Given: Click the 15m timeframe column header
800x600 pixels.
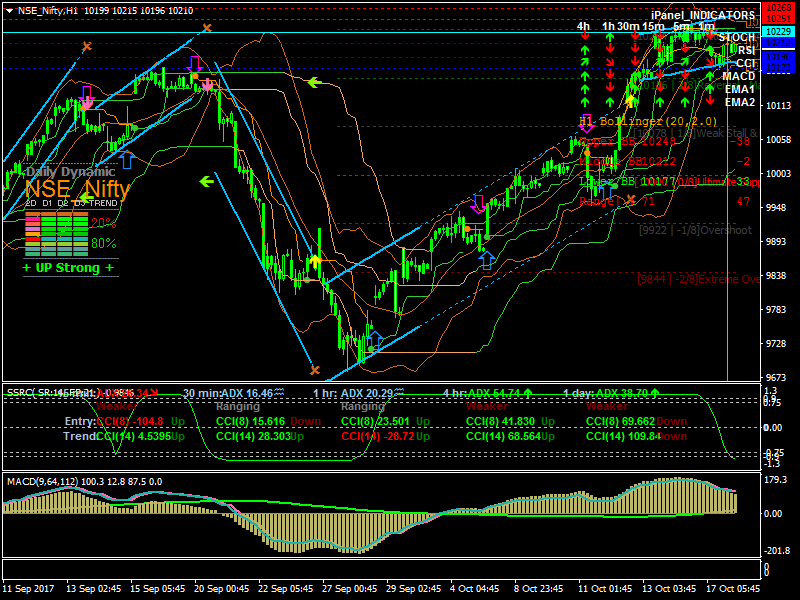Looking at the screenshot, I should tap(653, 26).
